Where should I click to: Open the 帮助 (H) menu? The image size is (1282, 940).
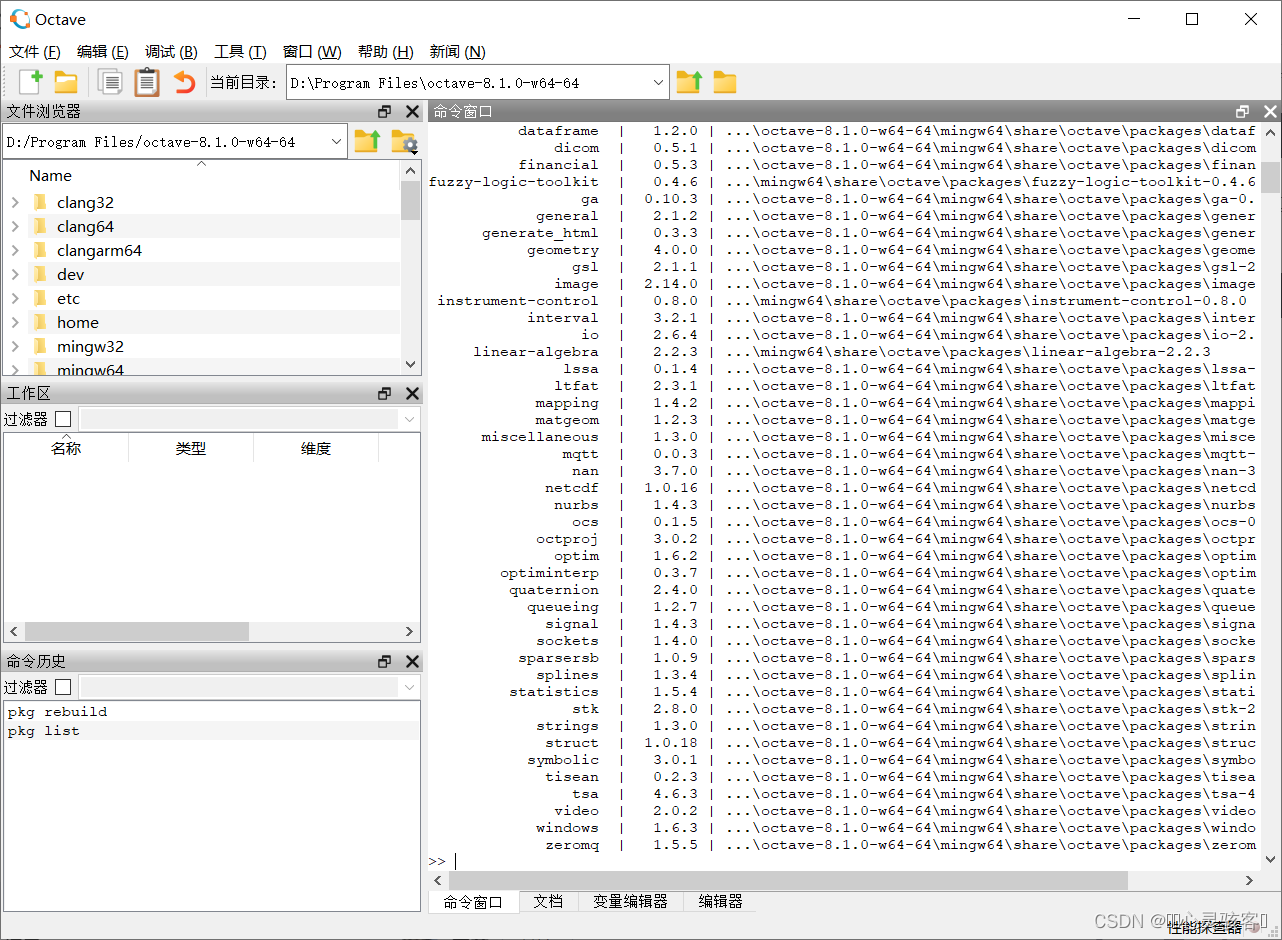click(x=385, y=52)
